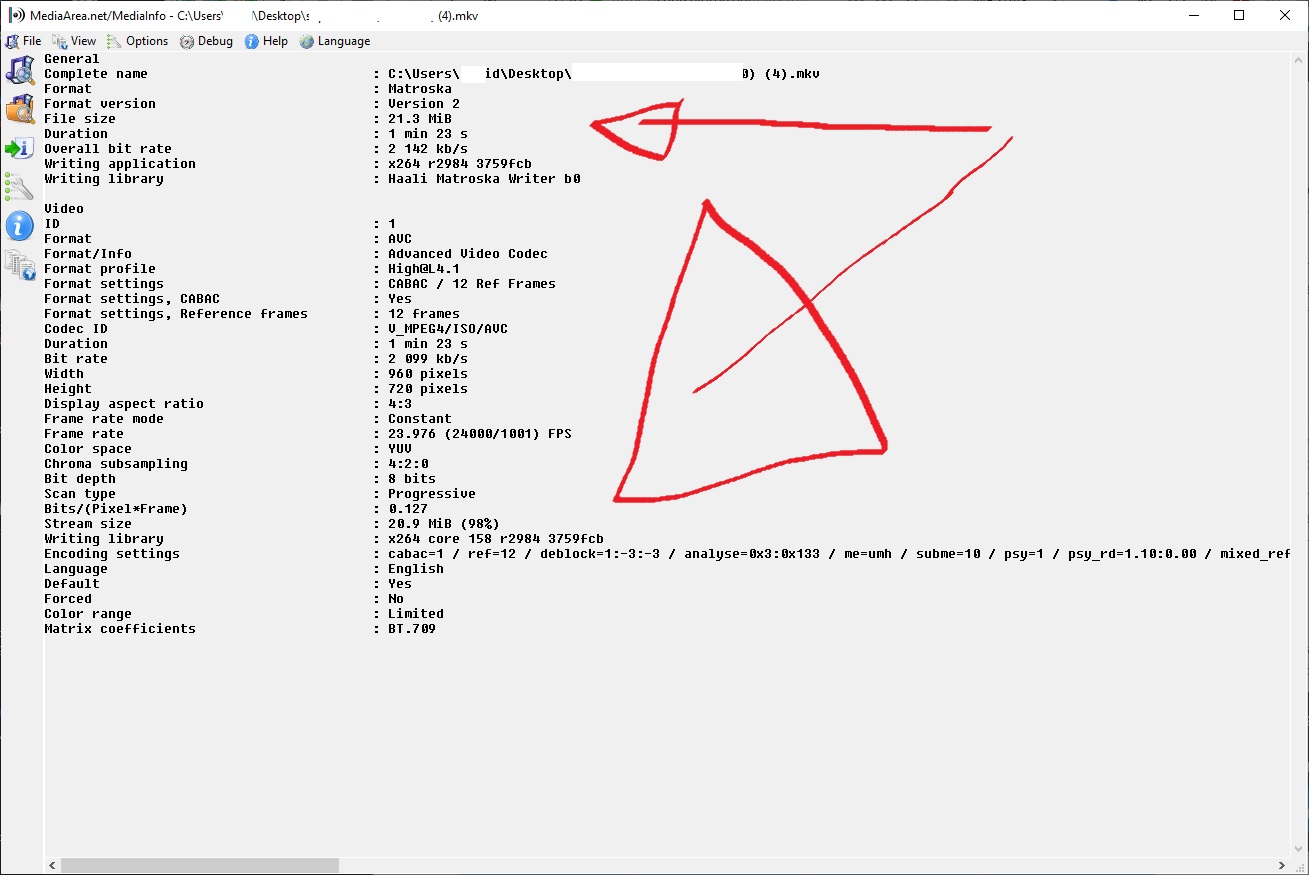Click the "CABAC / 12 Ref Frames" value
The image size is (1309, 875).
pyautogui.click(x=472, y=284)
